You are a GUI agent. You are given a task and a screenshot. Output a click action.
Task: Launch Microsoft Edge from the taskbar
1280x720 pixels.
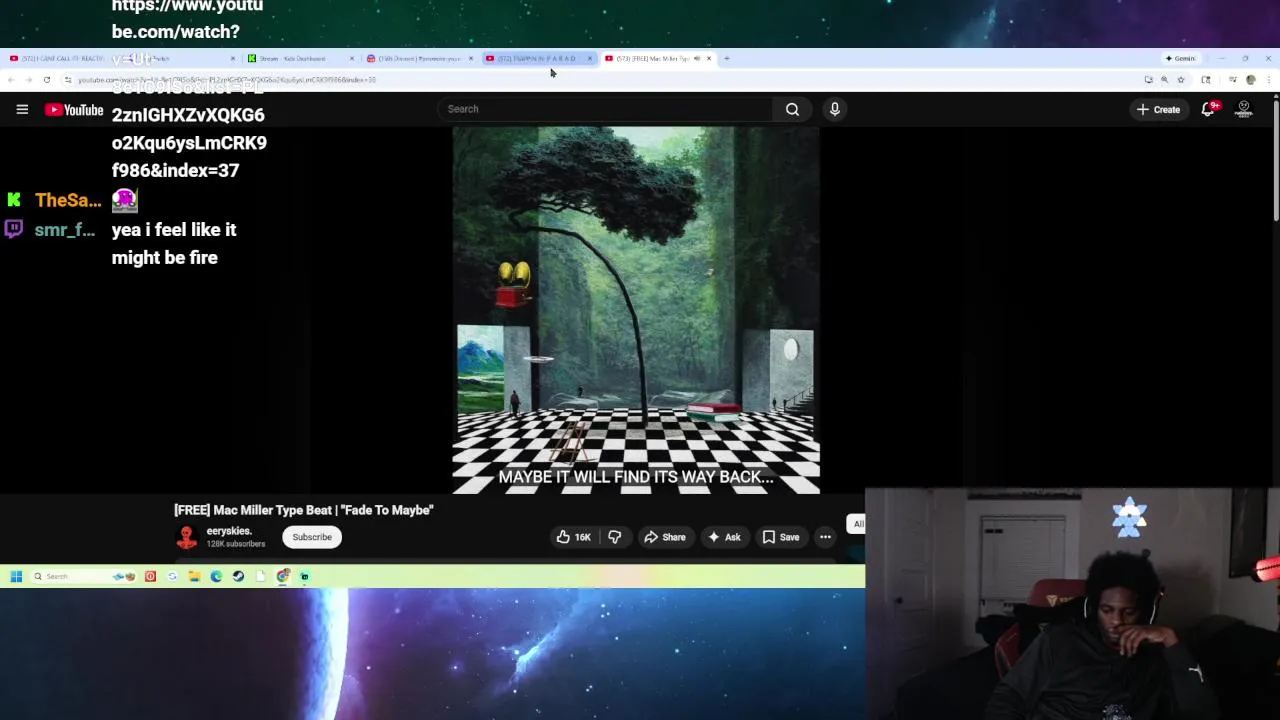coord(216,576)
